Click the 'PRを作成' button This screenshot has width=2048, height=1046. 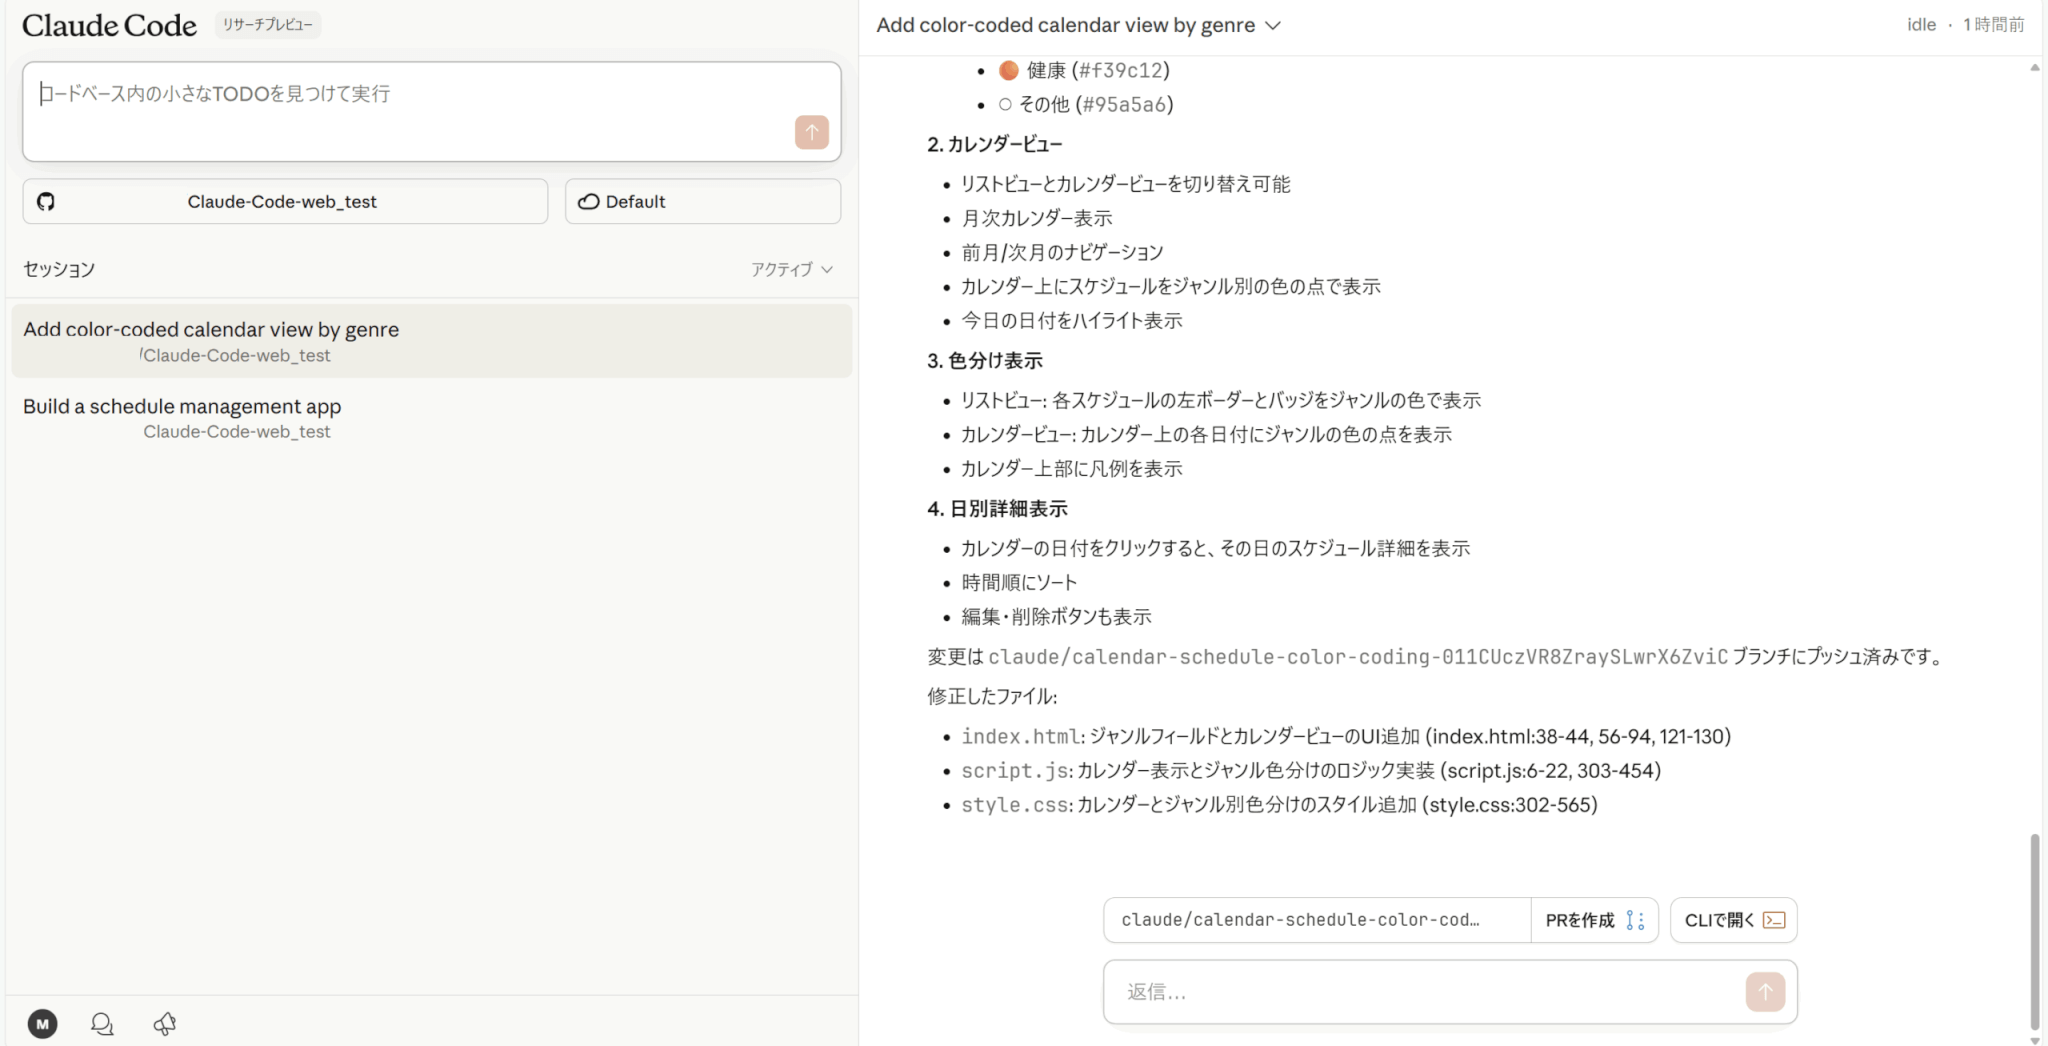pos(1580,920)
